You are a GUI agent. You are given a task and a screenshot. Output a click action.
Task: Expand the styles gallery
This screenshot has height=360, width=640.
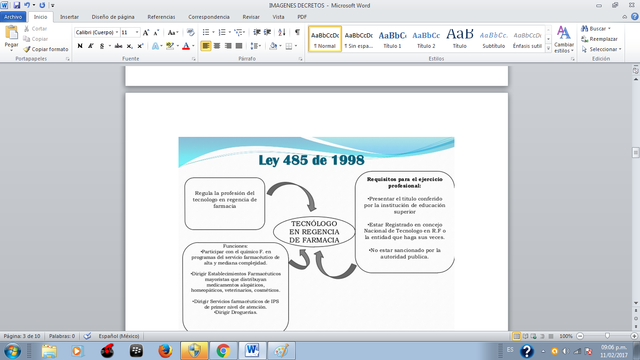(548, 49)
